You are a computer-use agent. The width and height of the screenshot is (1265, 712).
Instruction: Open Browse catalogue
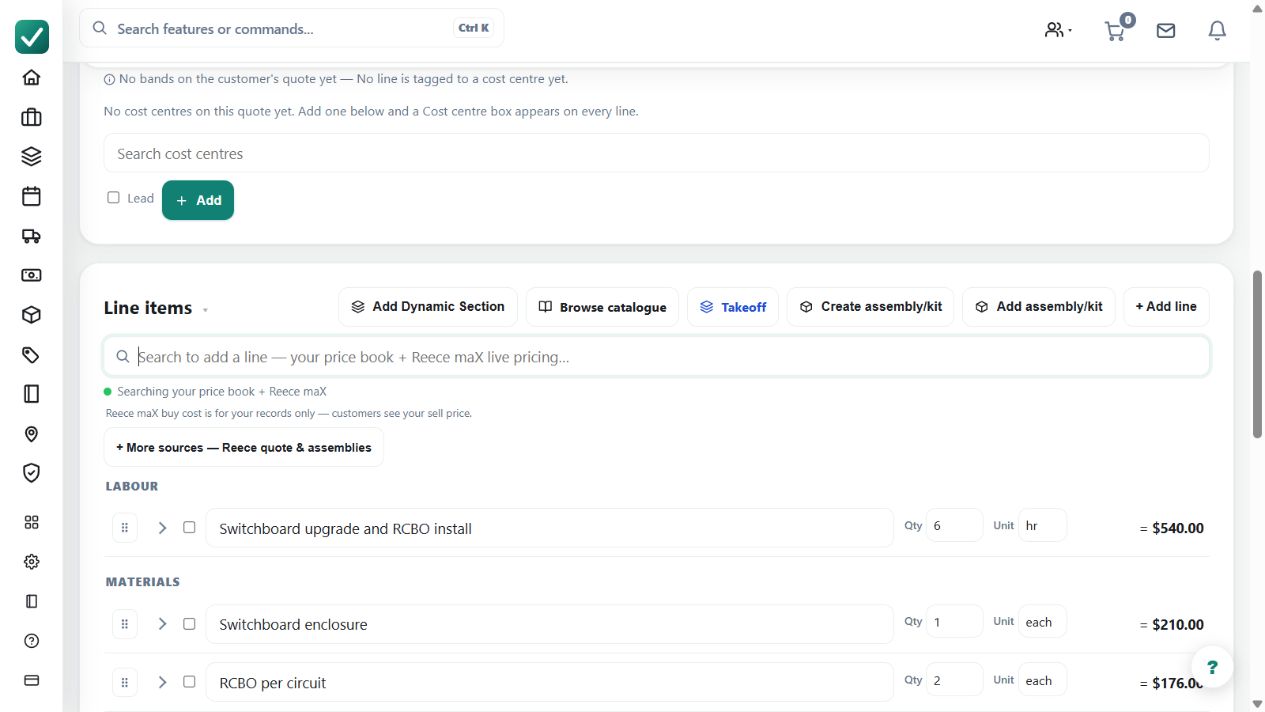[x=602, y=307]
